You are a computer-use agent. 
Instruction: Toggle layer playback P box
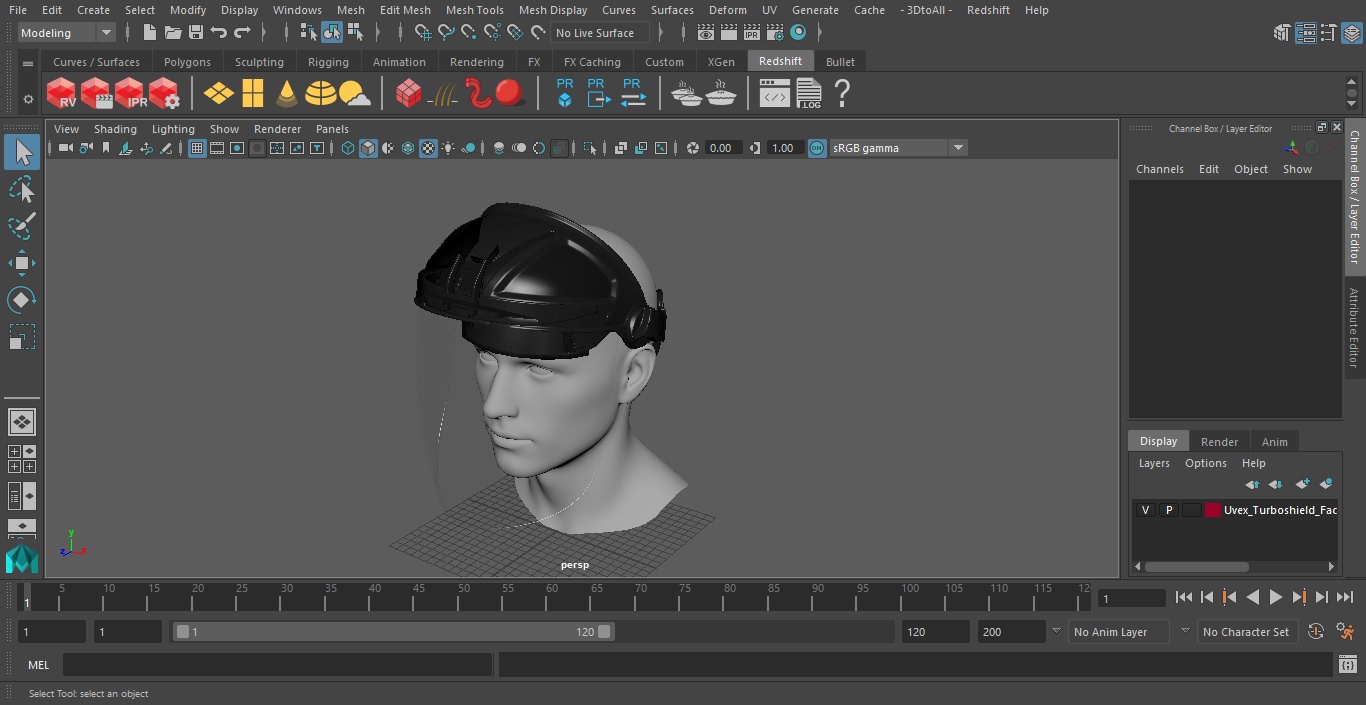(1168, 510)
